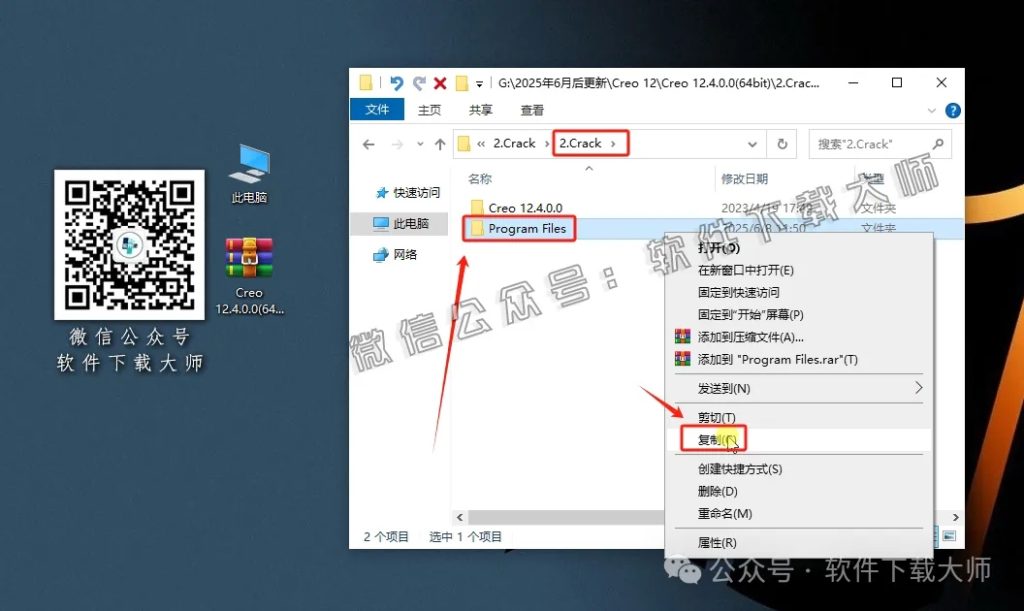The image size is (1024, 611).
Task: Select the Creo 12.4.0.0(64... archive desktop icon
Action: tap(249, 276)
